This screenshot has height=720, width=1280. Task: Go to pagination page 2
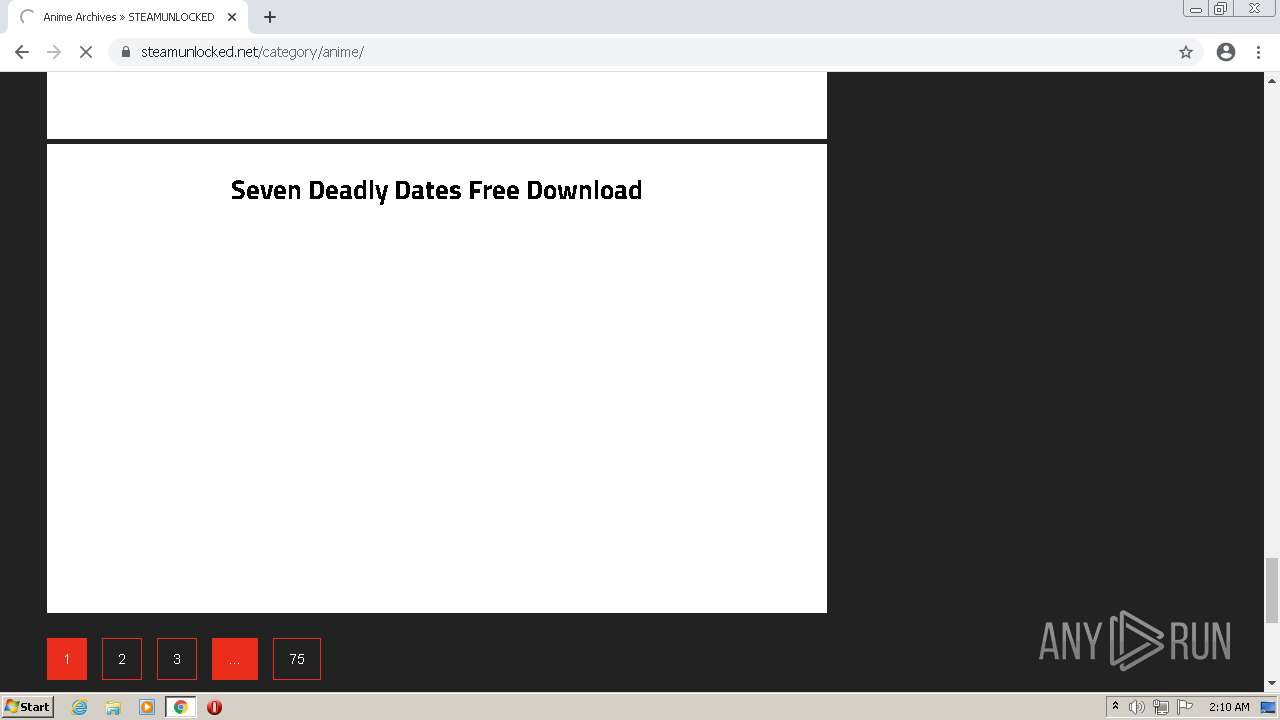pos(122,659)
